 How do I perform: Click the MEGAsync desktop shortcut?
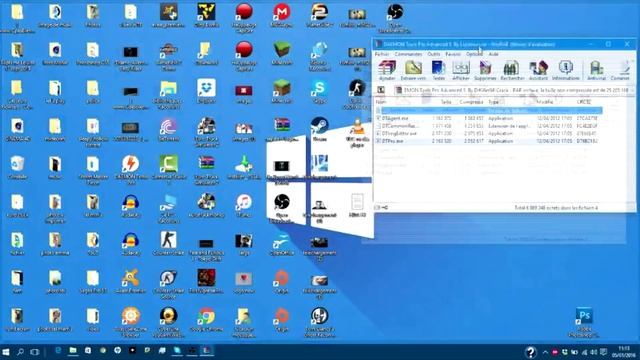click(281, 16)
